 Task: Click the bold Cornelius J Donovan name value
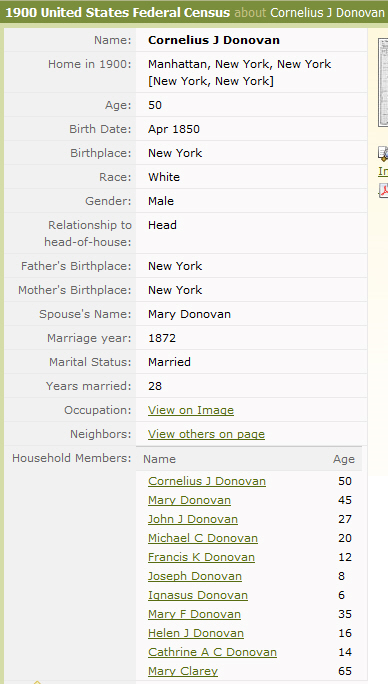(x=214, y=40)
